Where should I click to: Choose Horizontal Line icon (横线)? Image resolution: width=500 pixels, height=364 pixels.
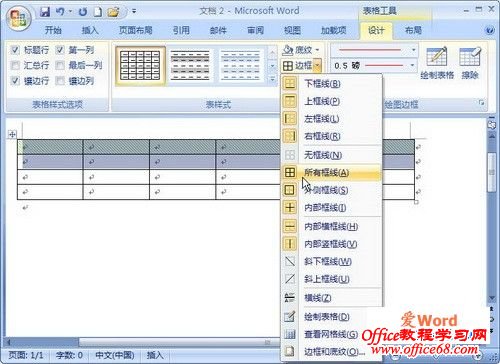pyautogui.click(x=290, y=298)
